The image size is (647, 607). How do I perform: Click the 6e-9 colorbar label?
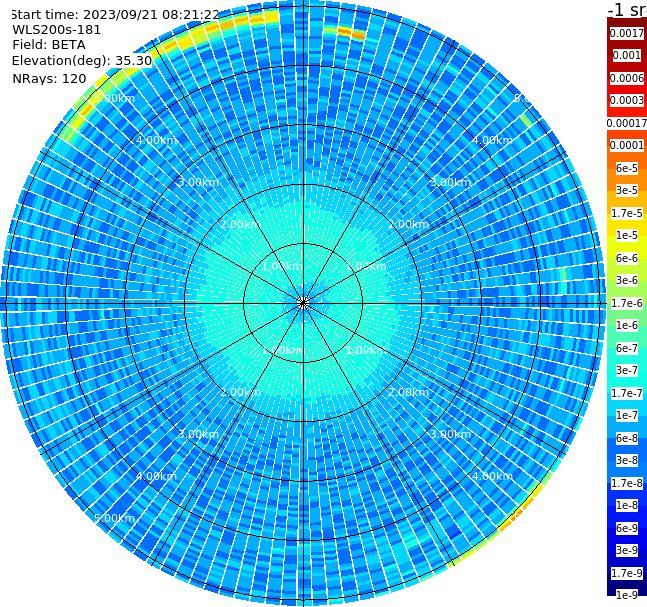[x=626, y=528]
